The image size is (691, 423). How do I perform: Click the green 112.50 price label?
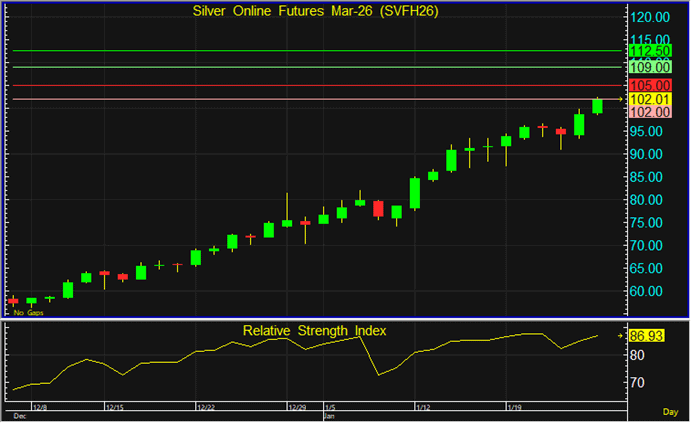[x=649, y=51]
